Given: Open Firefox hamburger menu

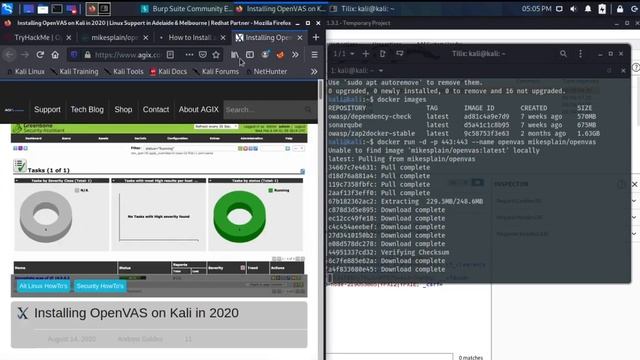Looking at the screenshot, I should (314, 55).
